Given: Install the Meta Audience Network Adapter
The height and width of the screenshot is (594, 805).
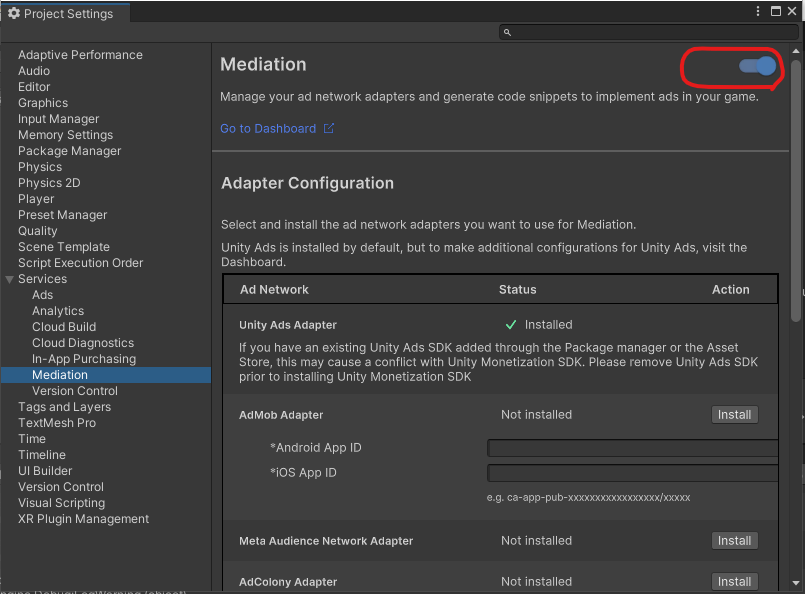Looking at the screenshot, I should click(734, 541).
